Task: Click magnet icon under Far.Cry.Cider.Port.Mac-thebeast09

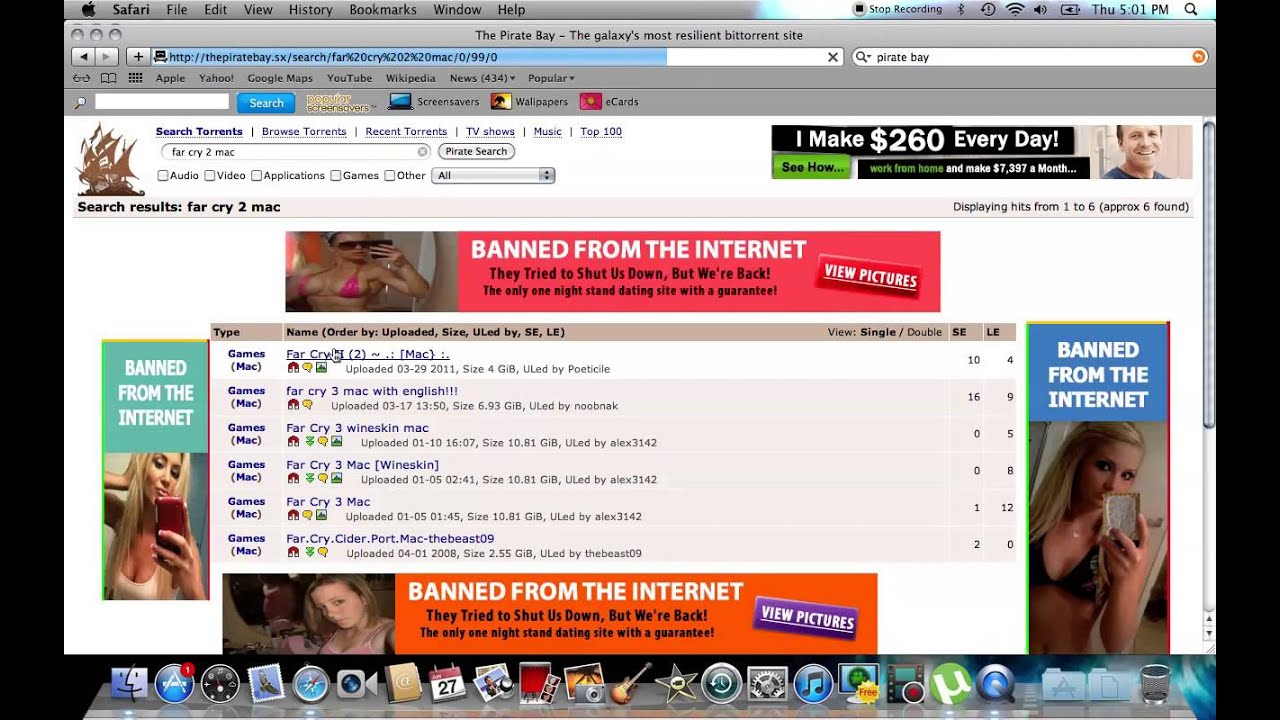Action: (x=293, y=552)
